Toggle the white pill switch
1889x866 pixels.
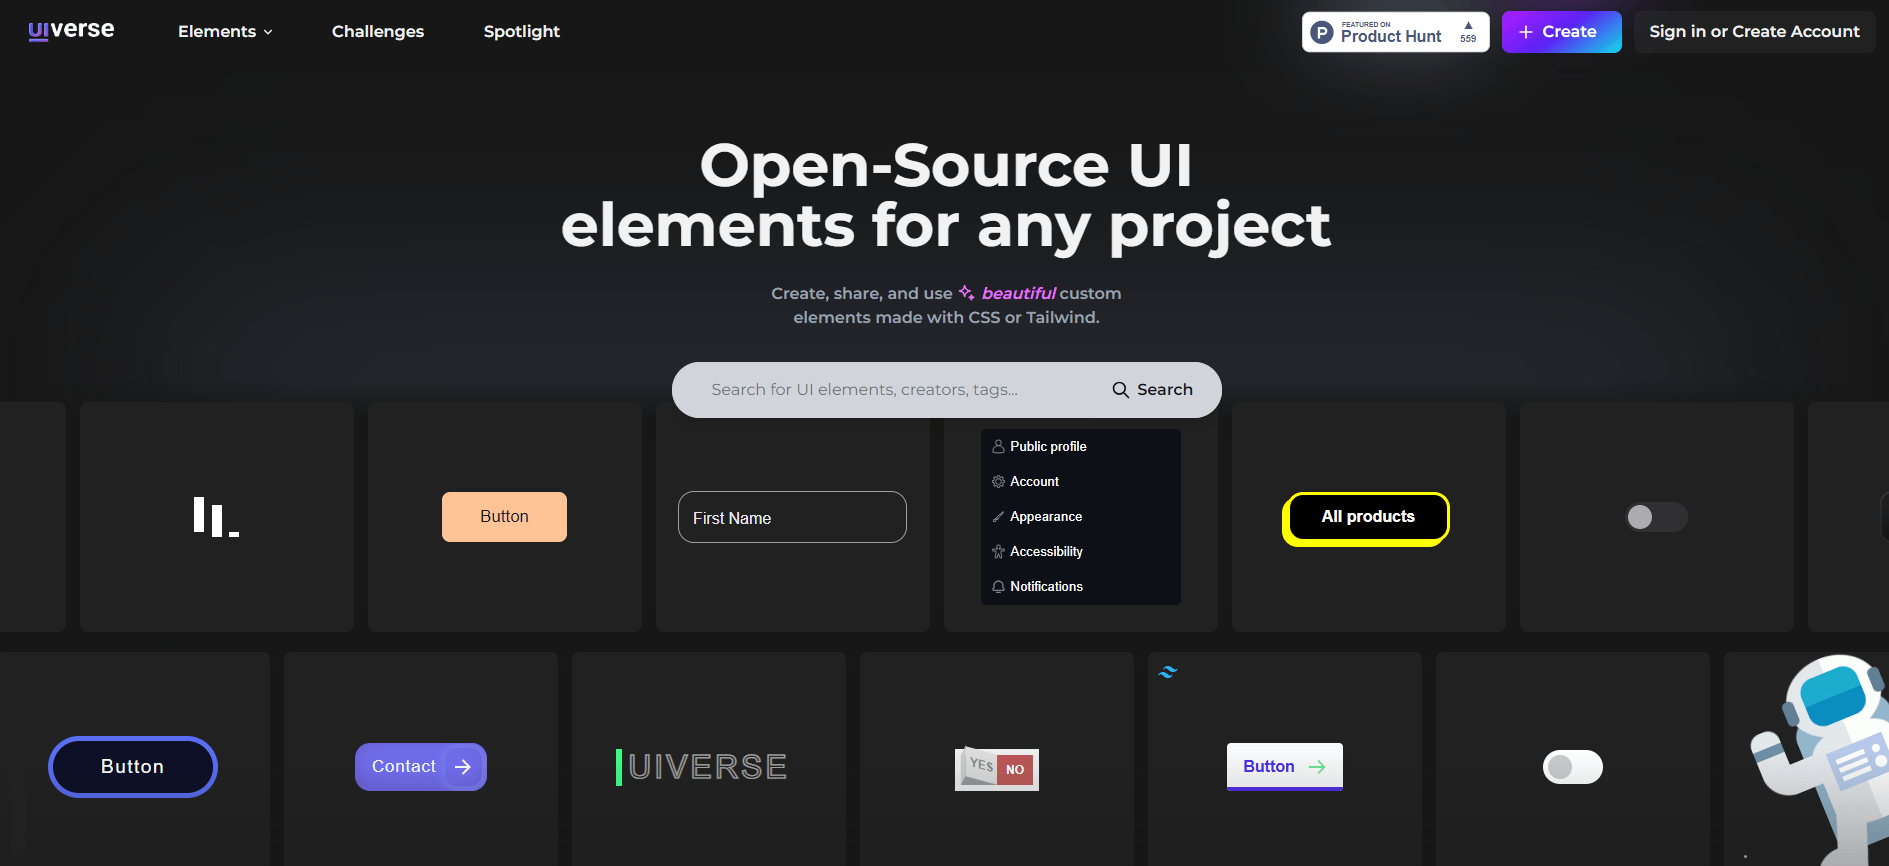click(x=1573, y=767)
